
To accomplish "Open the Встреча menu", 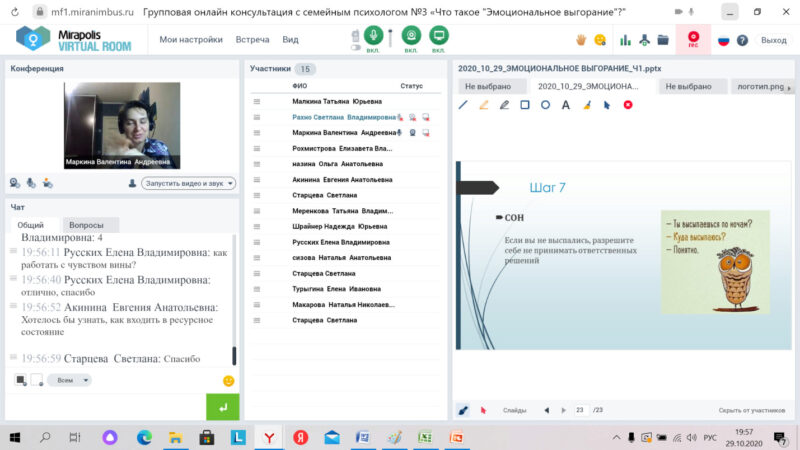I will click(x=253, y=39).
